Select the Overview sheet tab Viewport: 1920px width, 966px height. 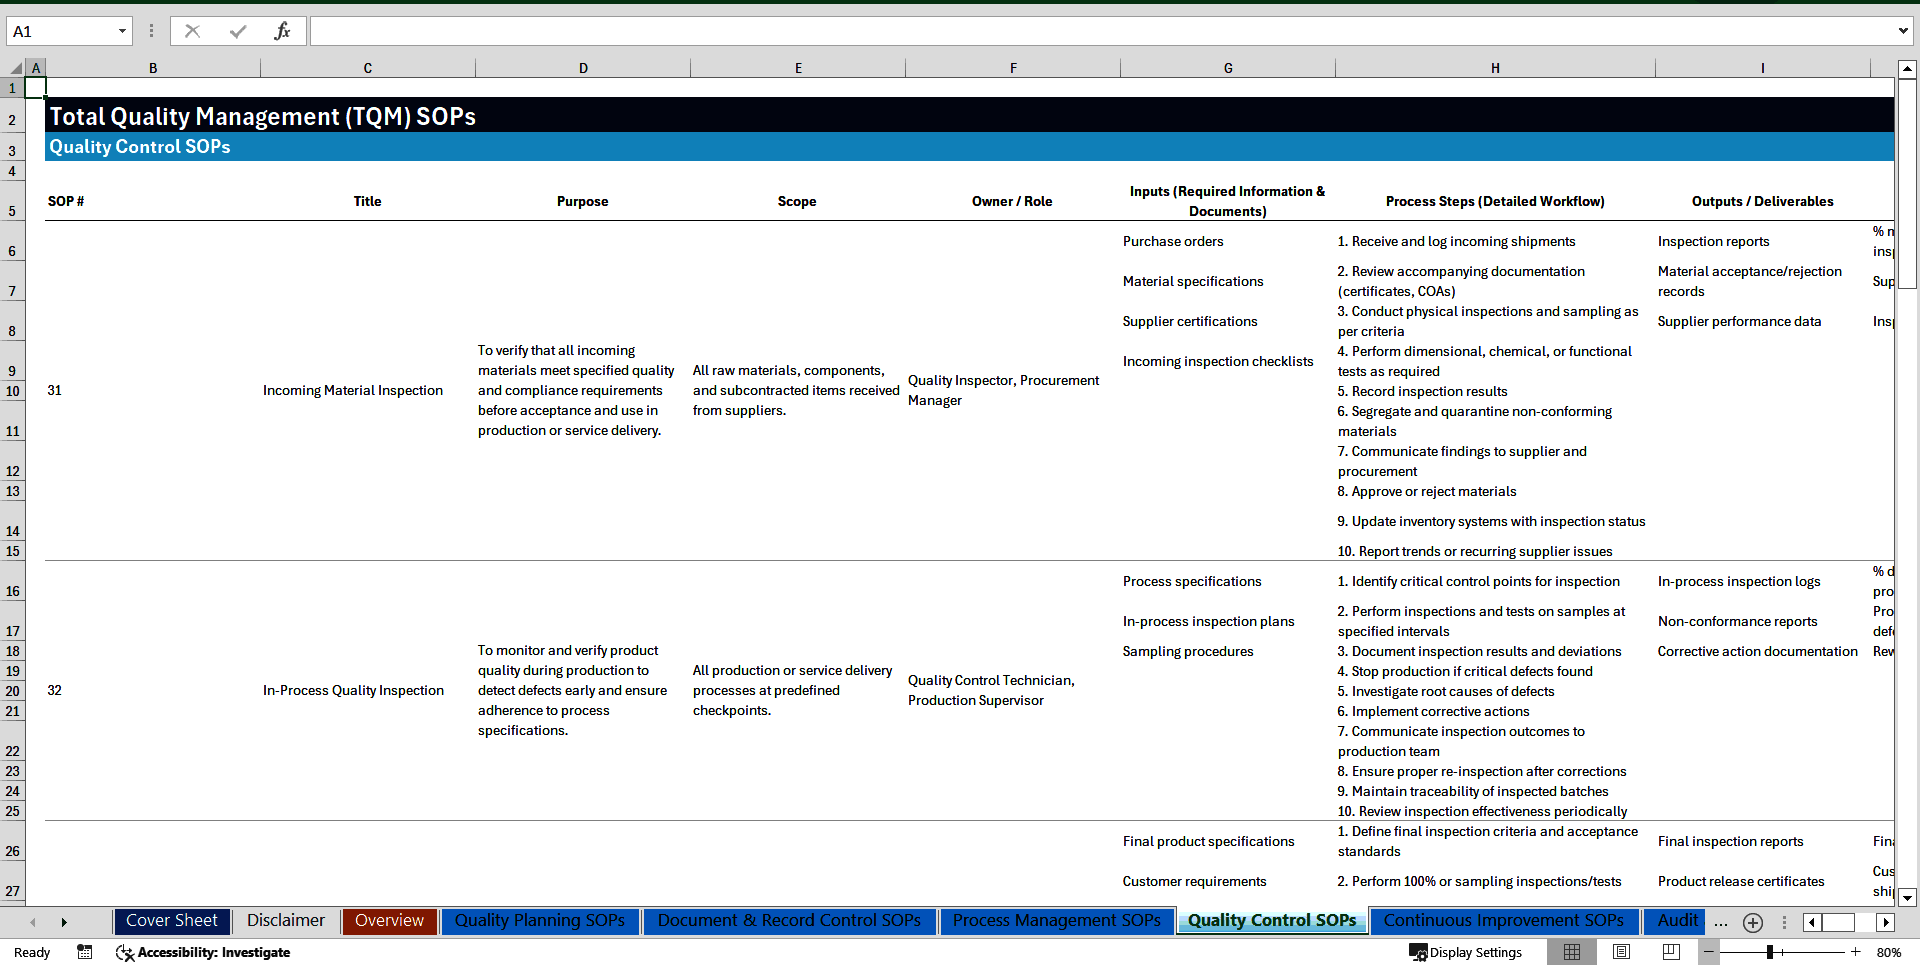coord(389,920)
